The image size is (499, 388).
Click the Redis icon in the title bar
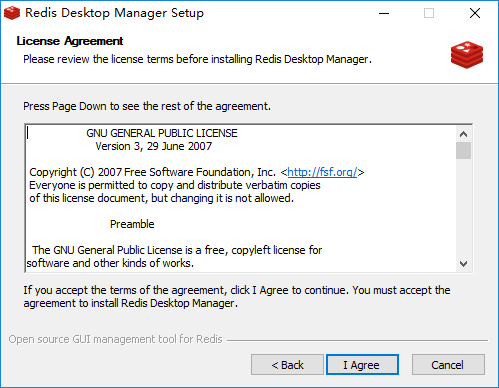point(12,13)
